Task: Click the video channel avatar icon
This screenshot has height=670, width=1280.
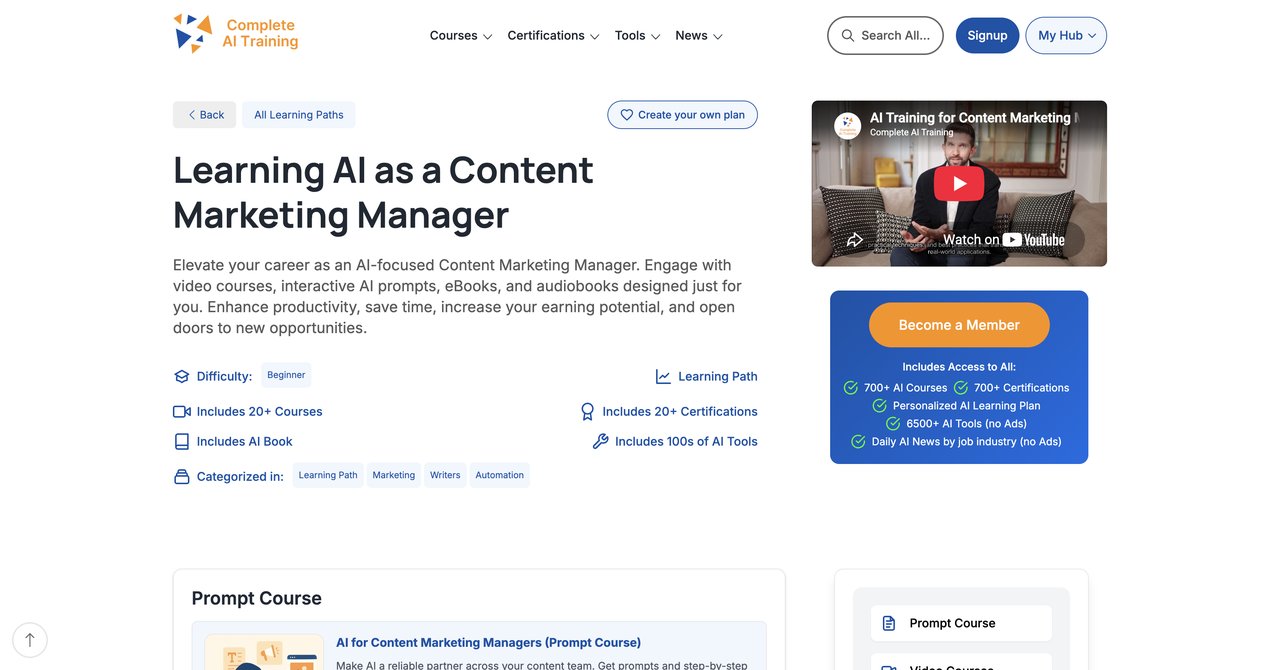Action: point(848,125)
